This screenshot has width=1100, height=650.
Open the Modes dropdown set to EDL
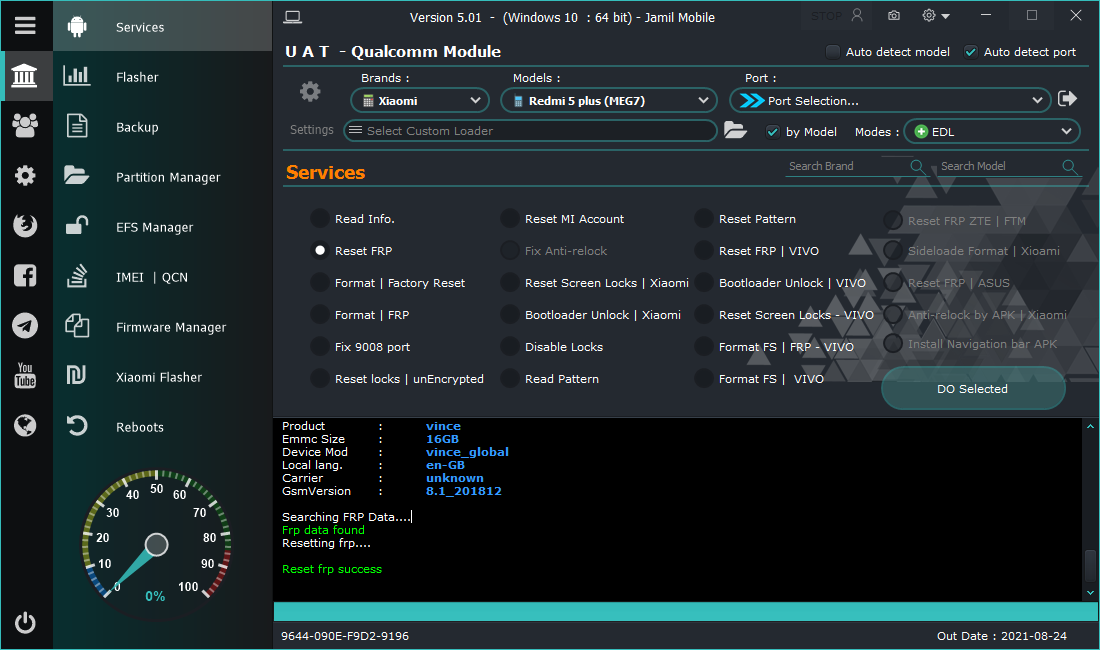click(x=992, y=132)
